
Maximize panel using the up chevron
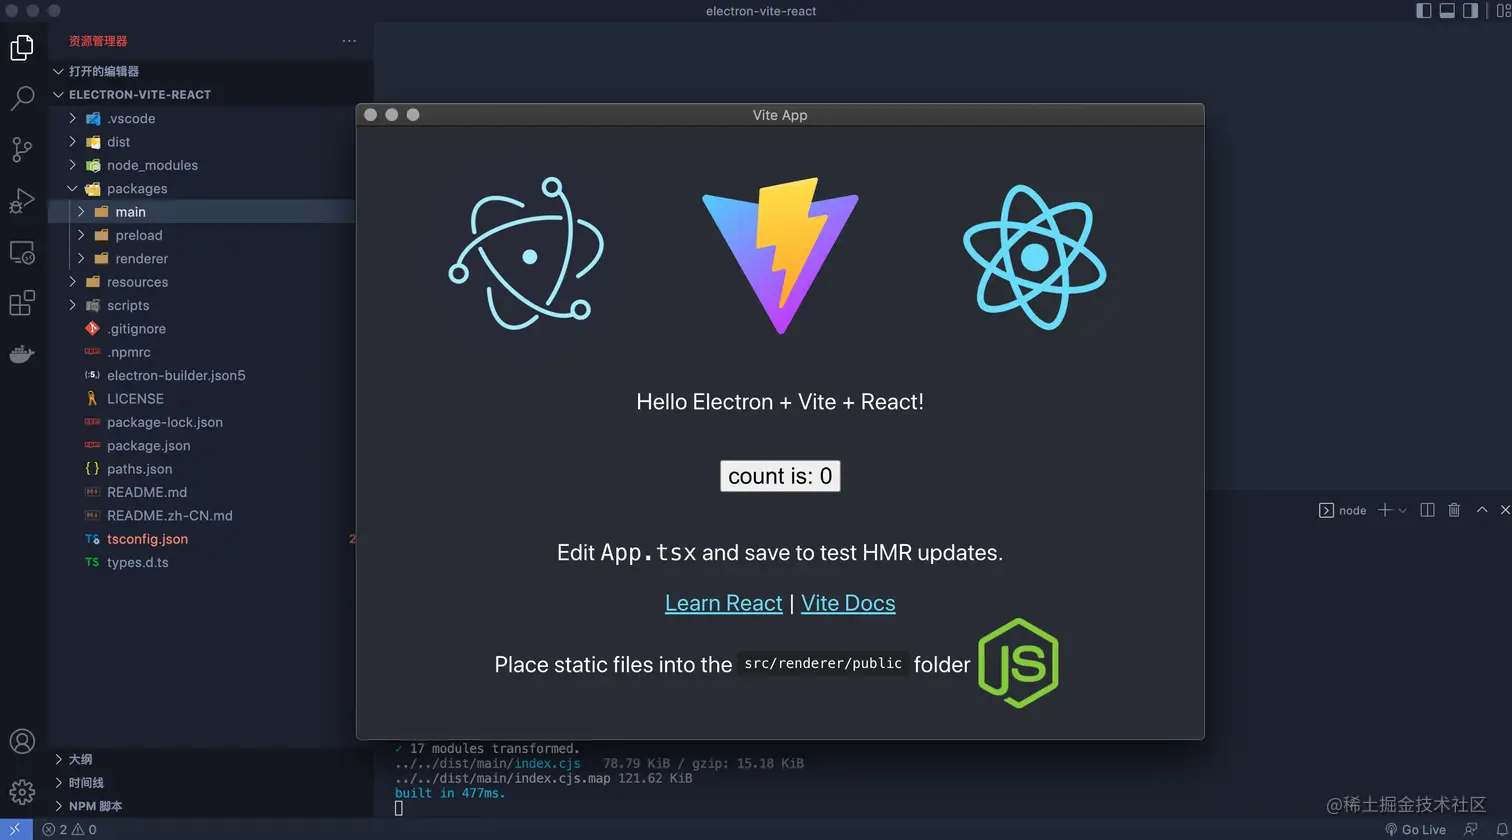coord(1482,510)
